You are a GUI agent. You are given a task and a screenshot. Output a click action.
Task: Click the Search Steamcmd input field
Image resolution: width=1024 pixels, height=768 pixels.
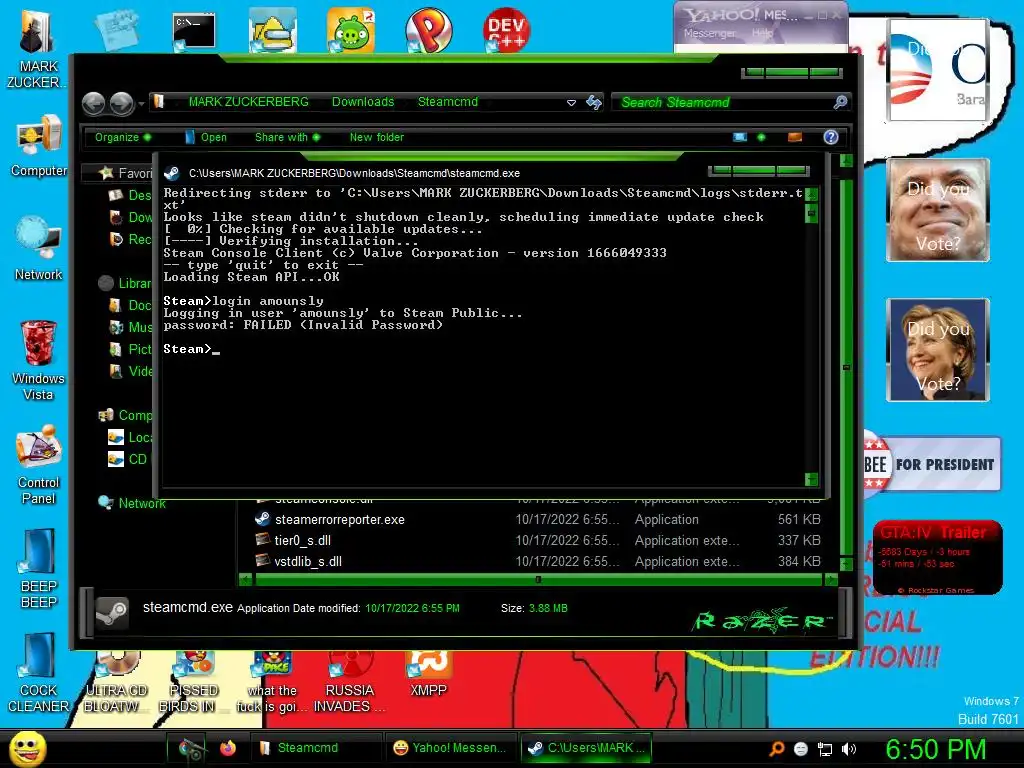[x=725, y=102]
